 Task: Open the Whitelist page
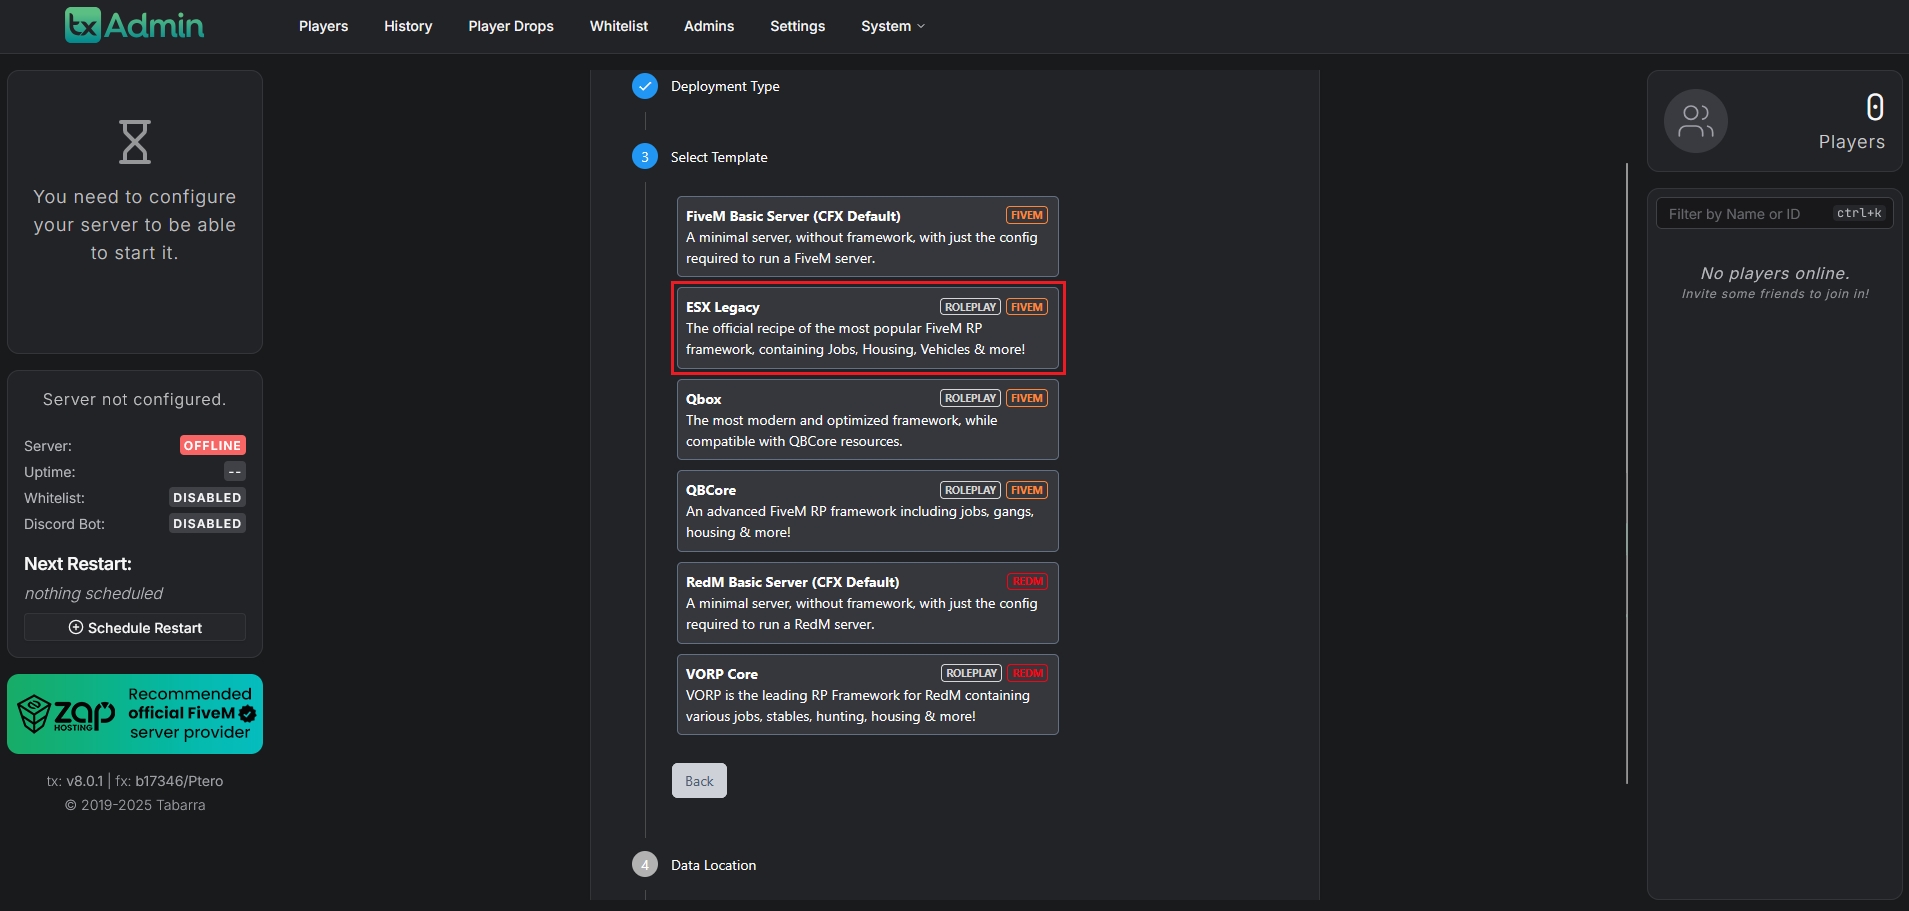[x=618, y=26]
